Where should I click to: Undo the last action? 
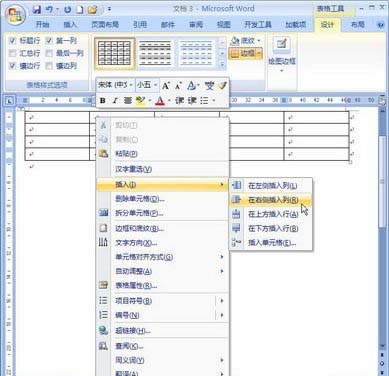click(49, 9)
